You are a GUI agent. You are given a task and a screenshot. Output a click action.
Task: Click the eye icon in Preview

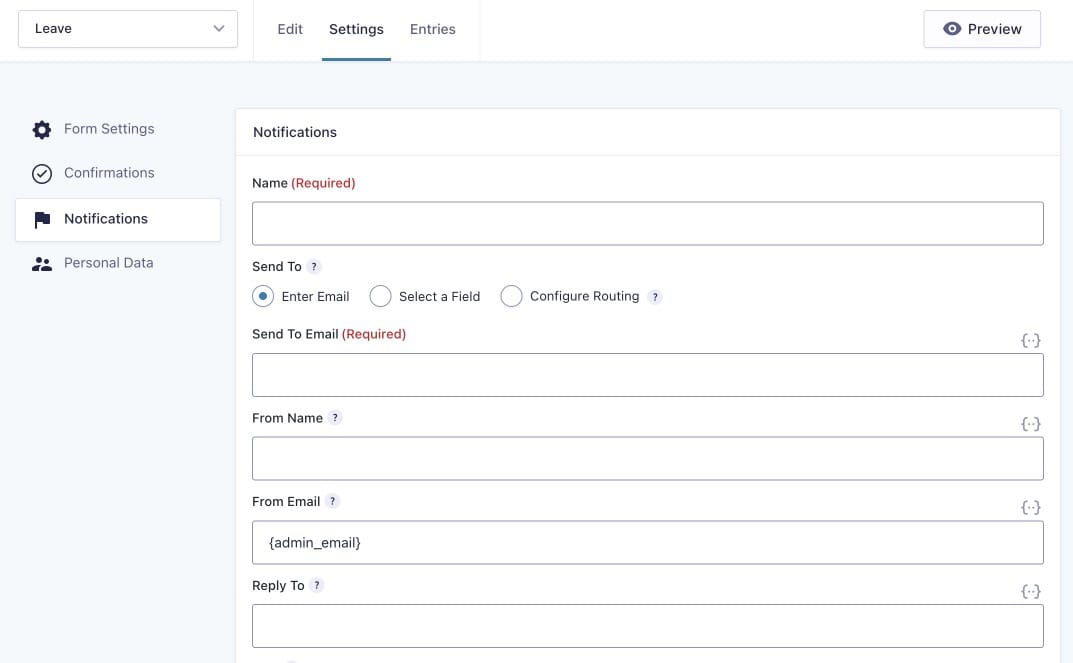[x=952, y=29]
